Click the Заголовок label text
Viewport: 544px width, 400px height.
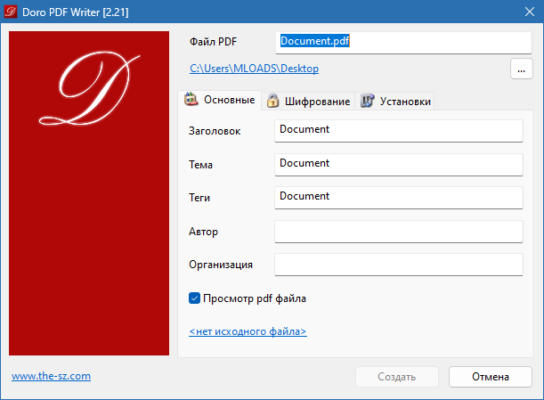point(214,131)
